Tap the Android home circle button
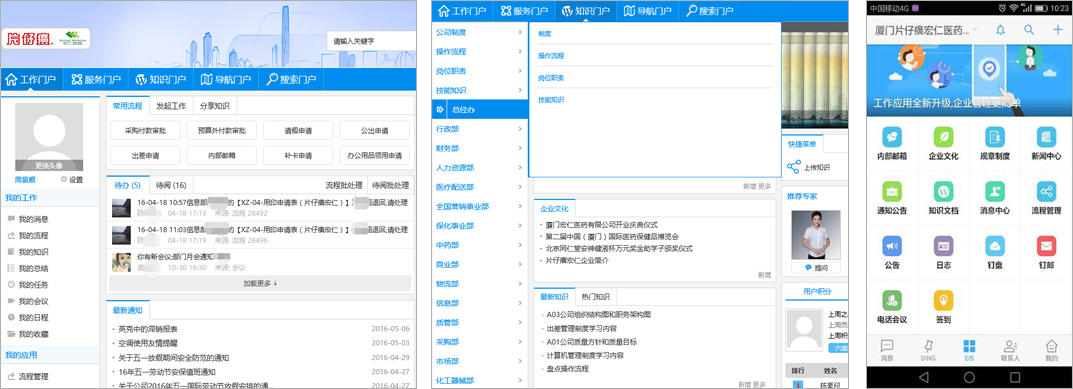This screenshot has width=1073, height=389. [969, 377]
